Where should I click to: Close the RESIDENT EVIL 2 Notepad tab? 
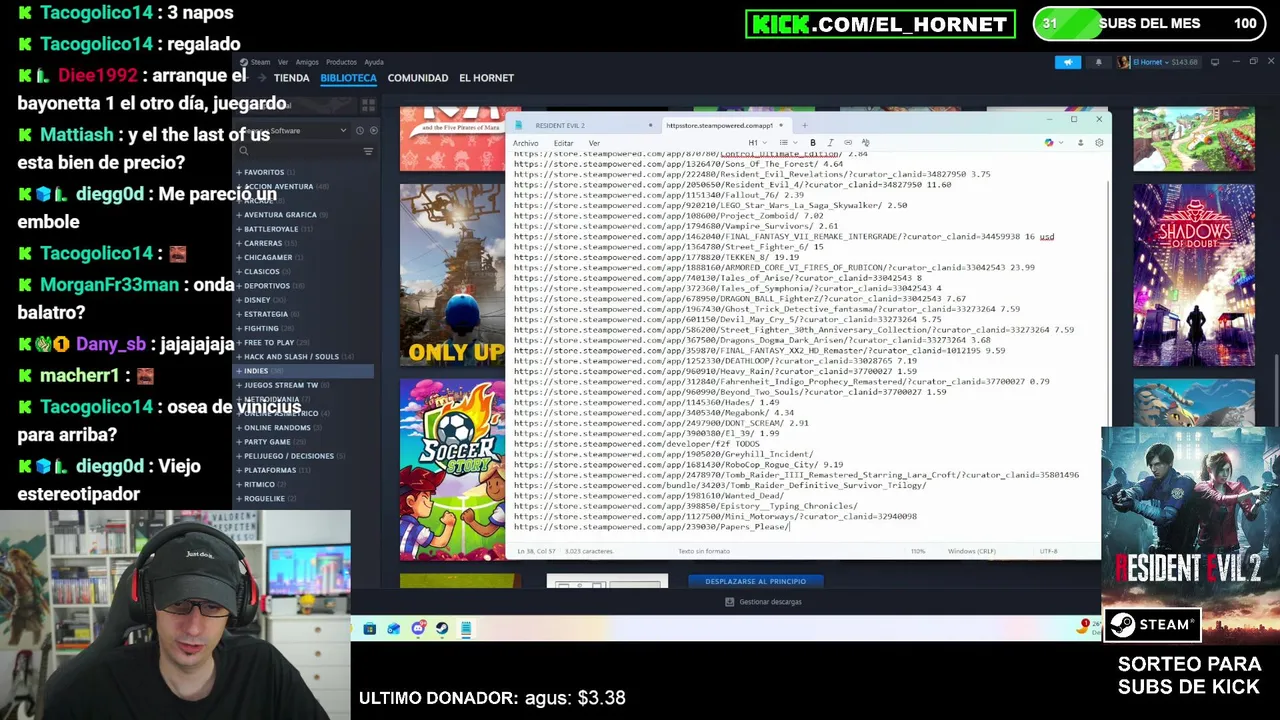(x=650, y=125)
